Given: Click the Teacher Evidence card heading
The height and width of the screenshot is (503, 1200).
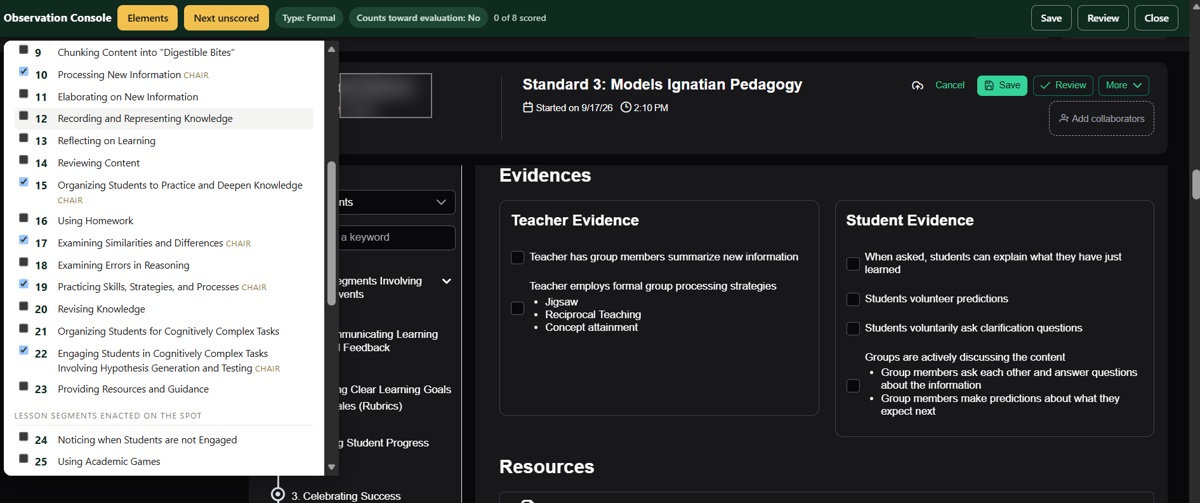Looking at the screenshot, I should click(575, 220).
